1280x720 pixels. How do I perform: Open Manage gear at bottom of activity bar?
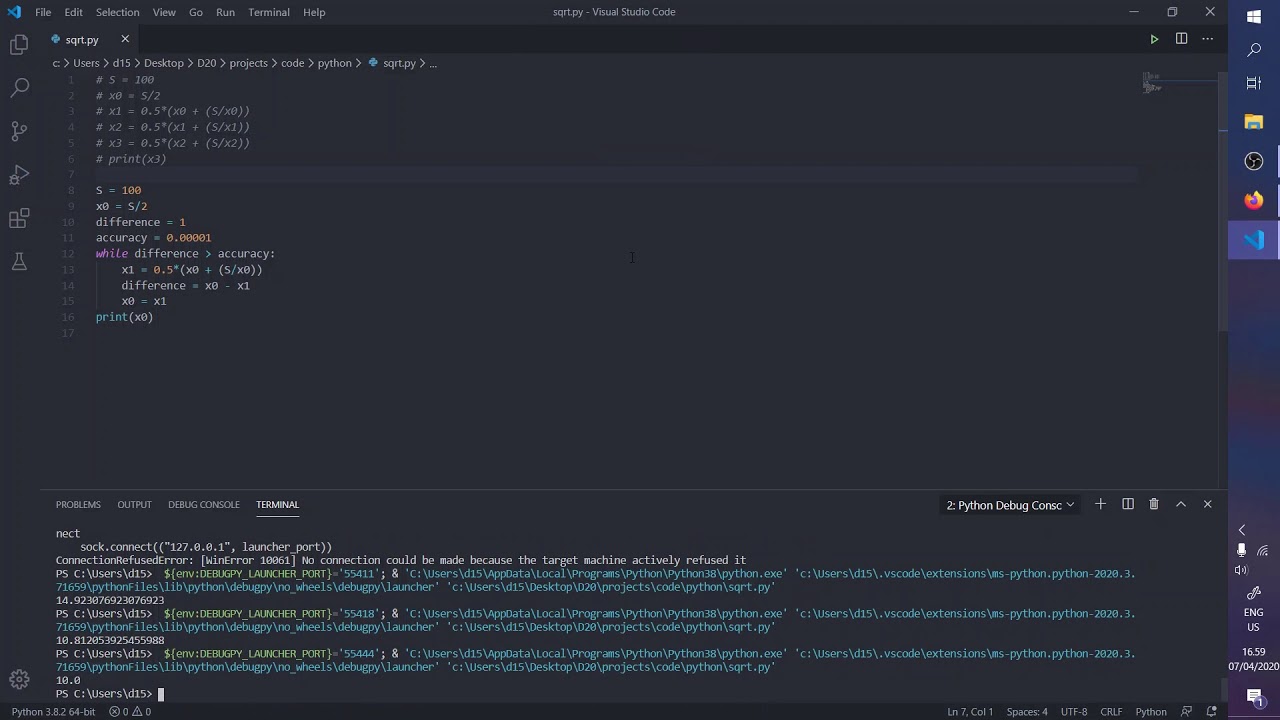coord(19,680)
